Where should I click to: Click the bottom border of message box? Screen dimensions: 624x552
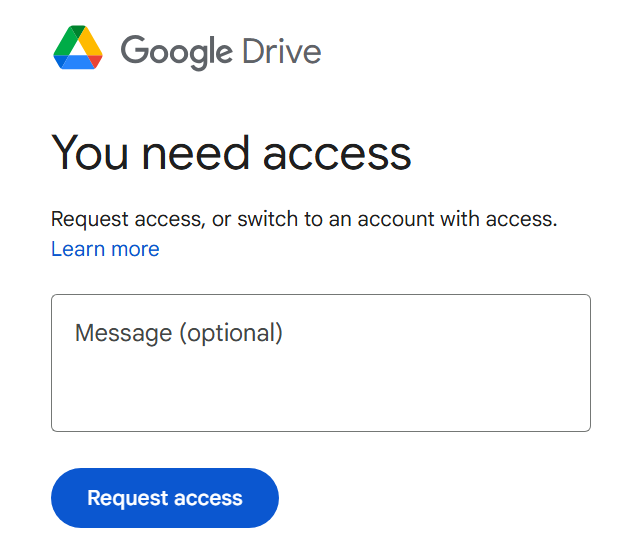coord(321,431)
